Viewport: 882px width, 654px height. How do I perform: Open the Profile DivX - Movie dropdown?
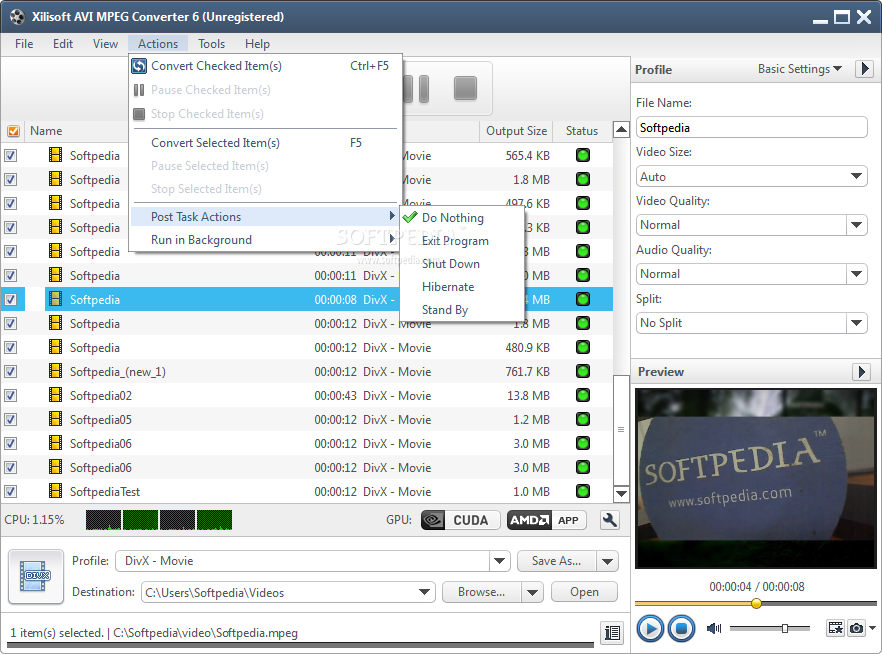pos(498,561)
